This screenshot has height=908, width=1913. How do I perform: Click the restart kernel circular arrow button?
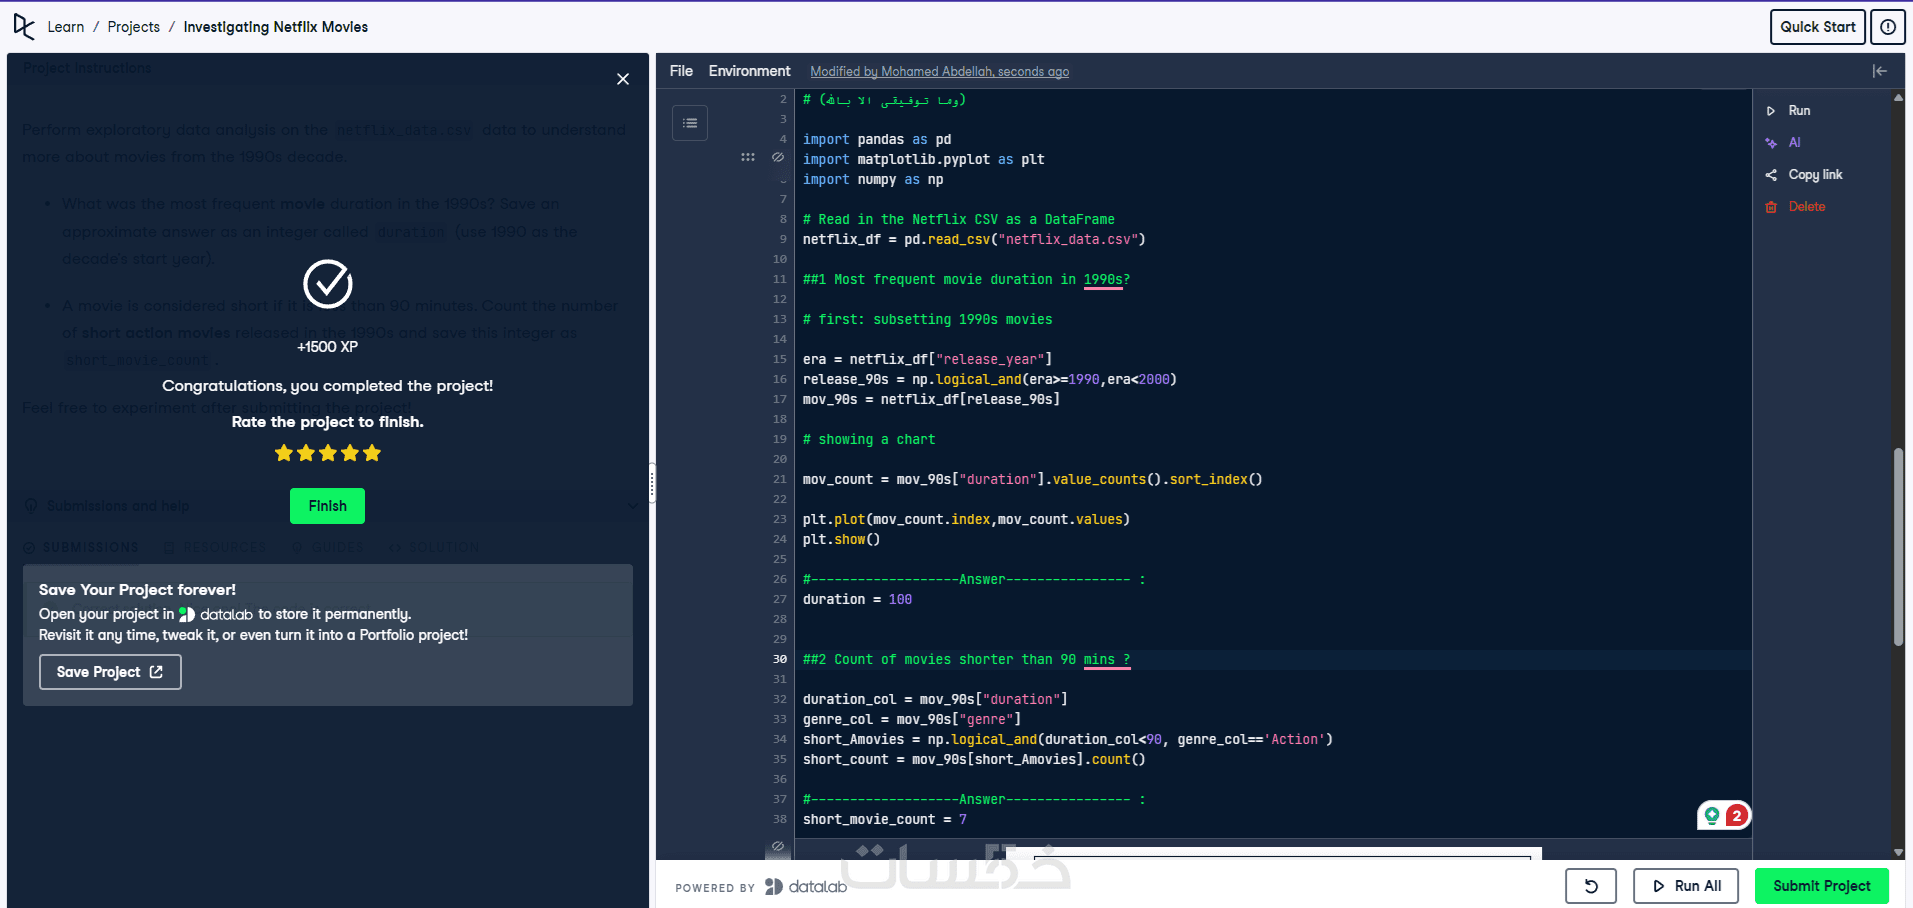pyautogui.click(x=1591, y=886)
